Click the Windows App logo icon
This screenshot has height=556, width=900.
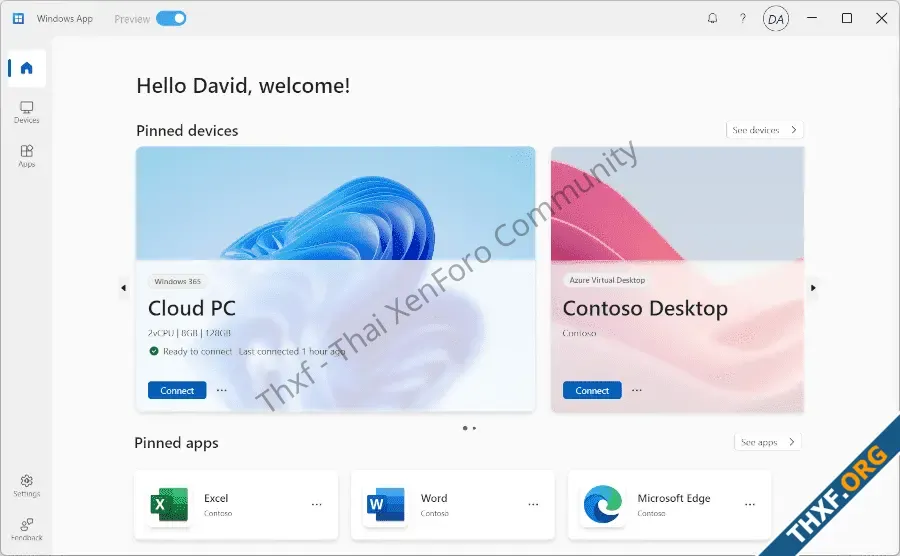[18, 18]
